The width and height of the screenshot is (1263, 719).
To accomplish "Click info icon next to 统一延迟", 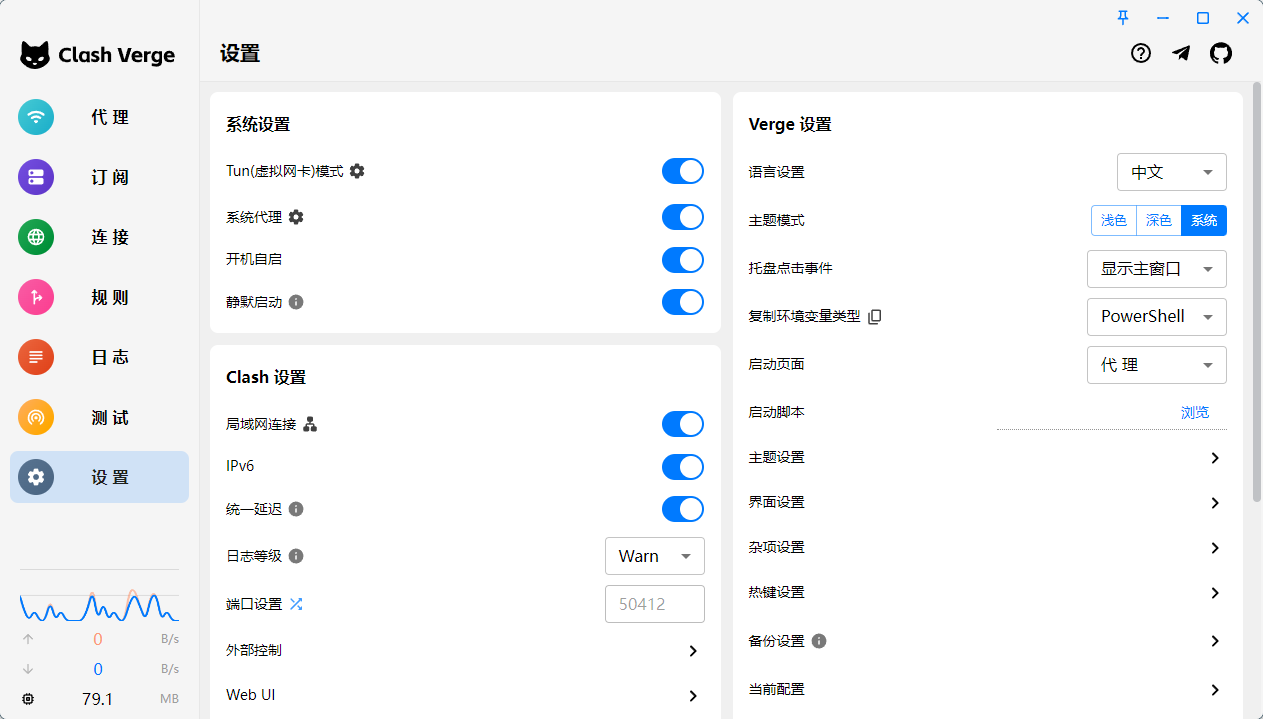I will (296, 509).
